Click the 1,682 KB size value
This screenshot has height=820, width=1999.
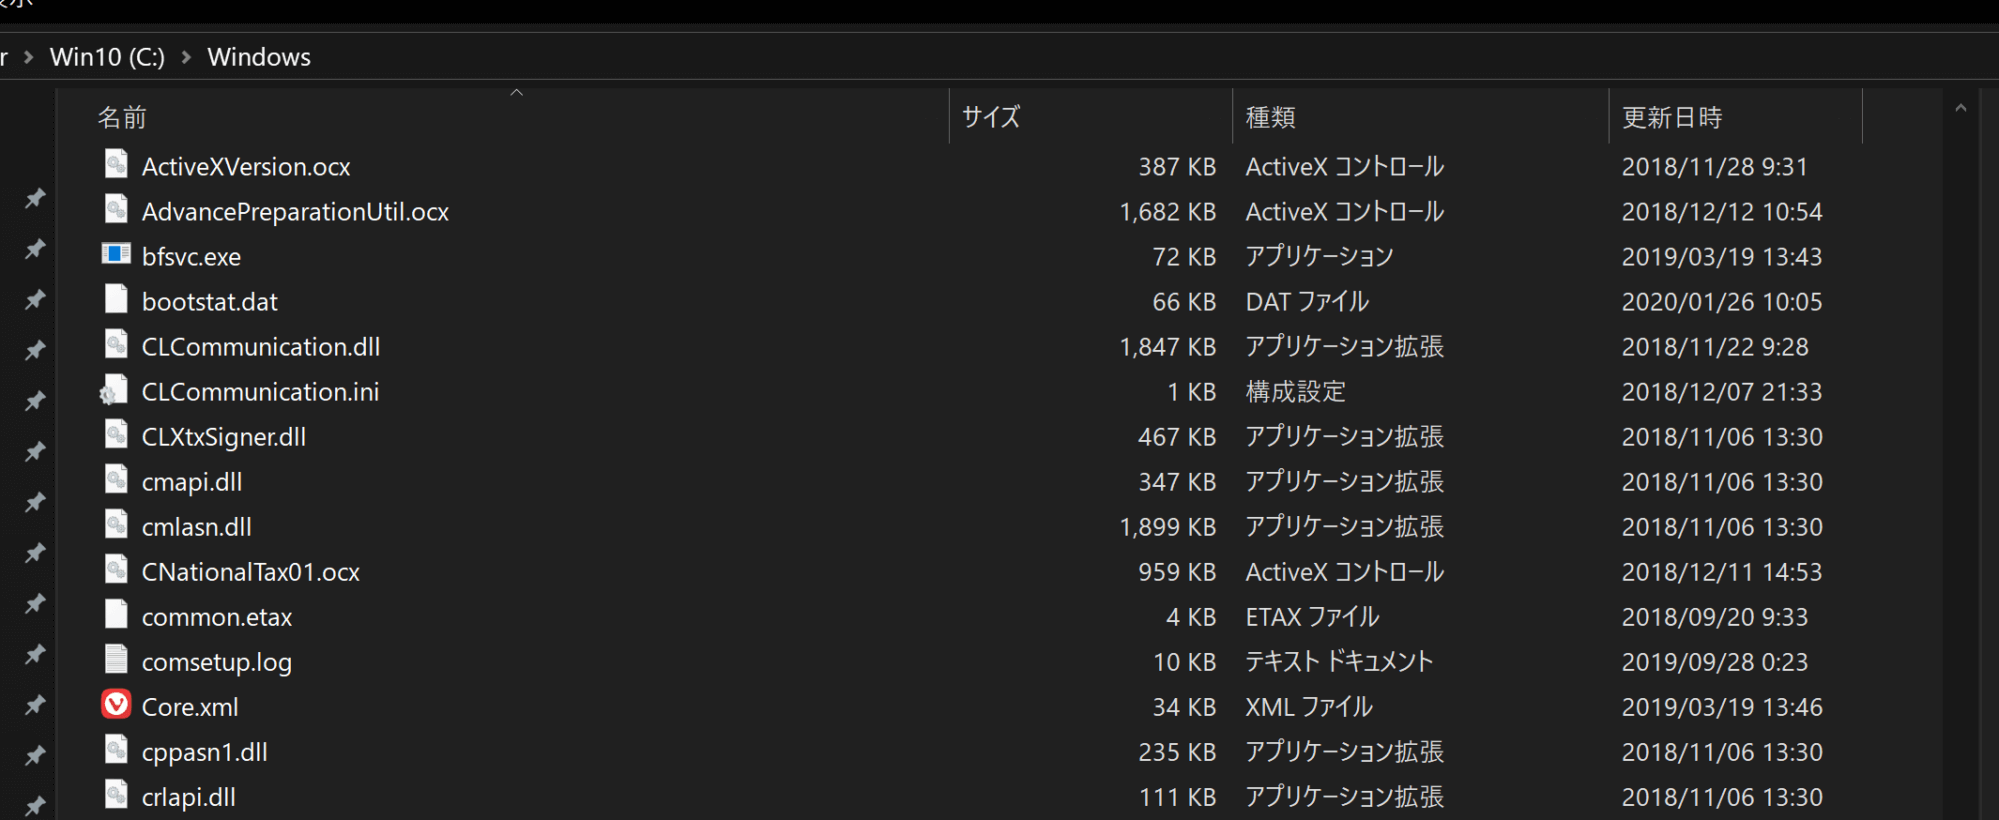pos(1168,212)
